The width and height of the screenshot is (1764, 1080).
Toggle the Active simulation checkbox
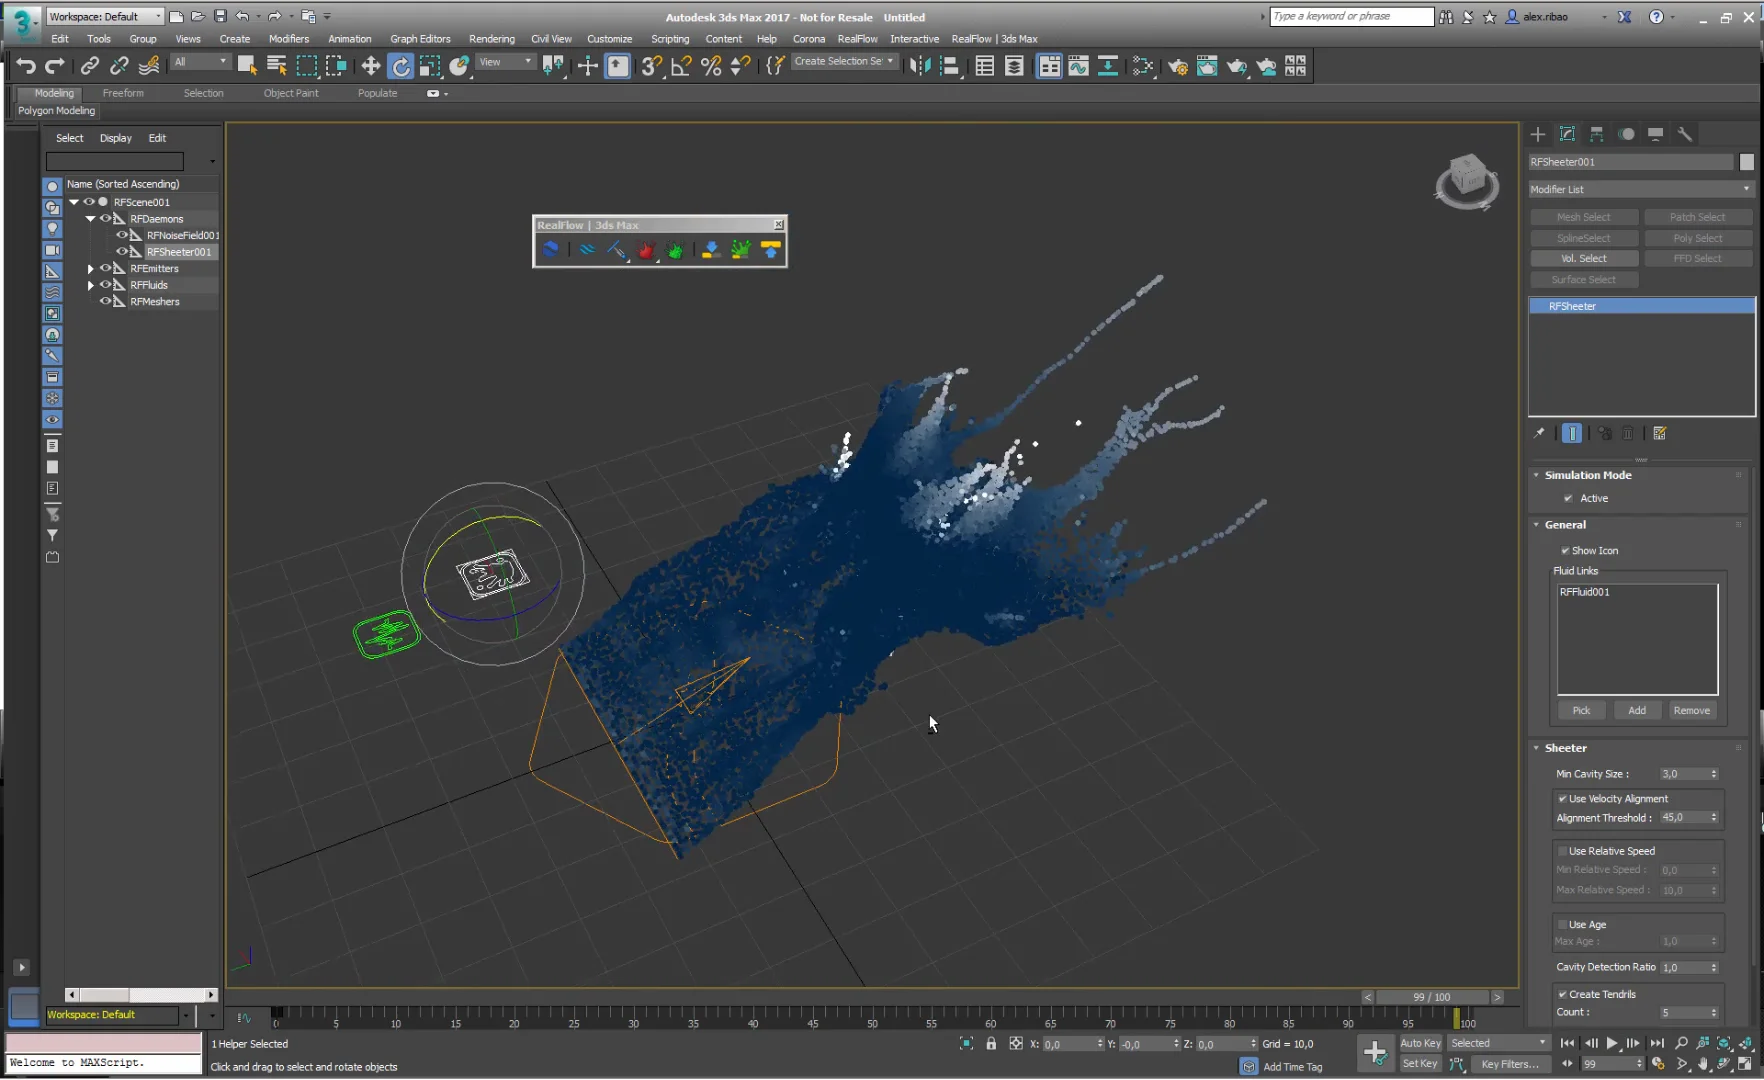1569,498
